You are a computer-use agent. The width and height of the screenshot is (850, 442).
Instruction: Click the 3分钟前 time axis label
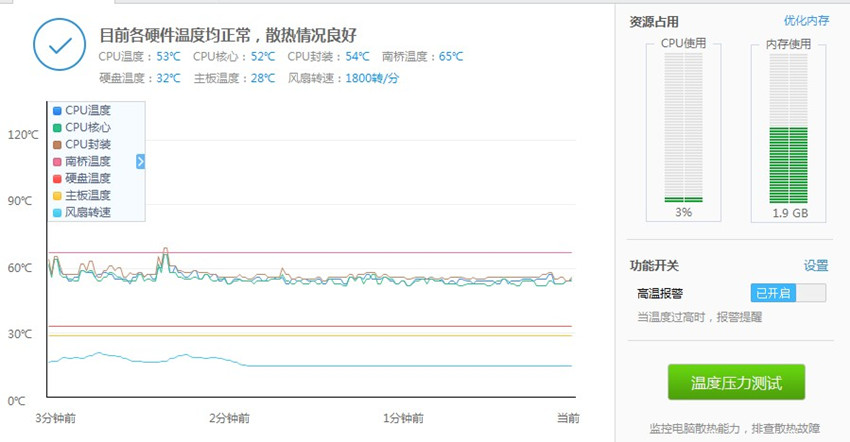[x=56, y=418]
